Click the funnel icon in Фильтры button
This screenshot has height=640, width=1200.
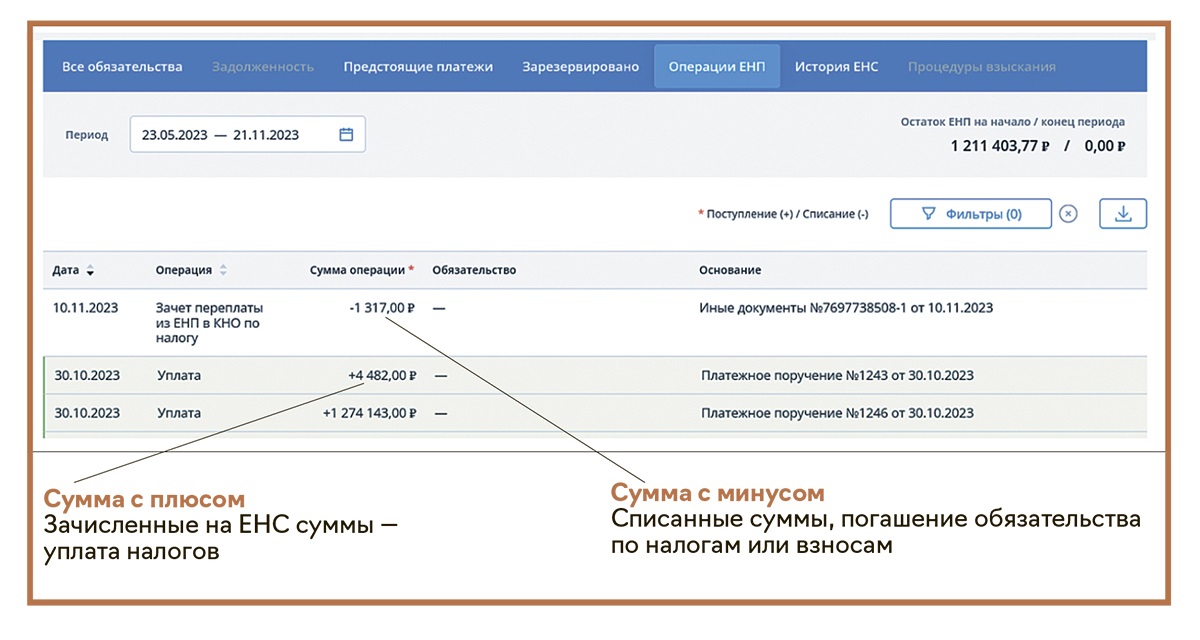[x=928, y=214]
